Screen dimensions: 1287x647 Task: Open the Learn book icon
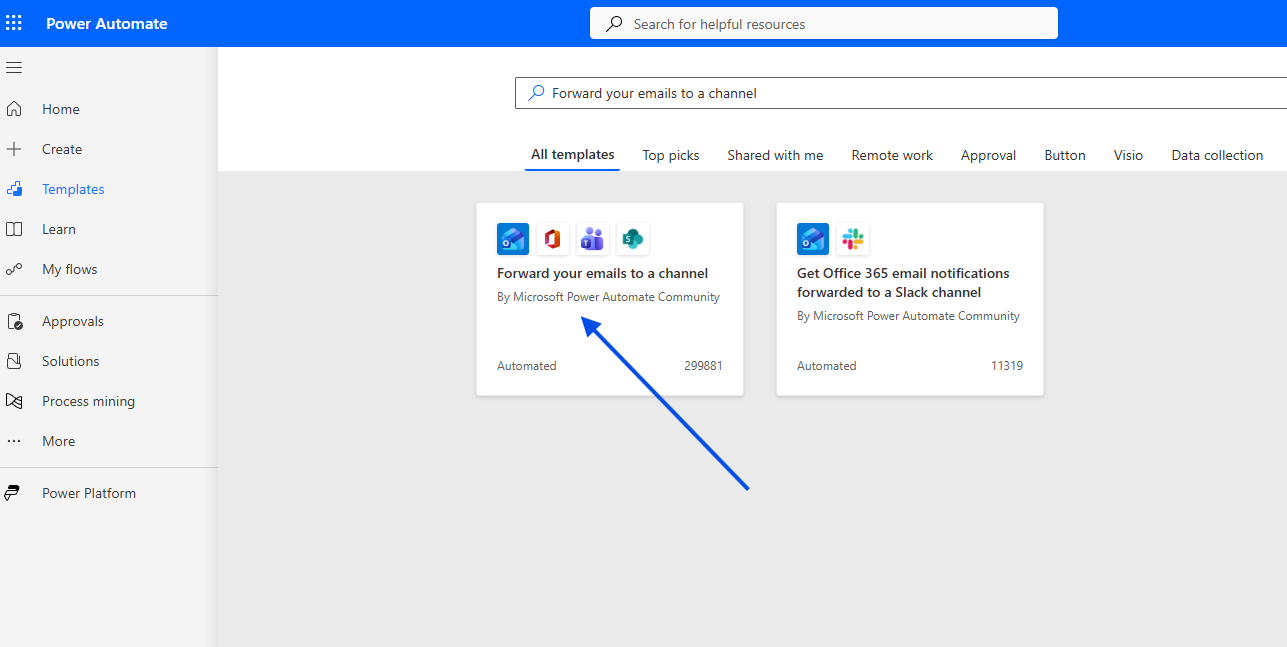coord(14,229)
